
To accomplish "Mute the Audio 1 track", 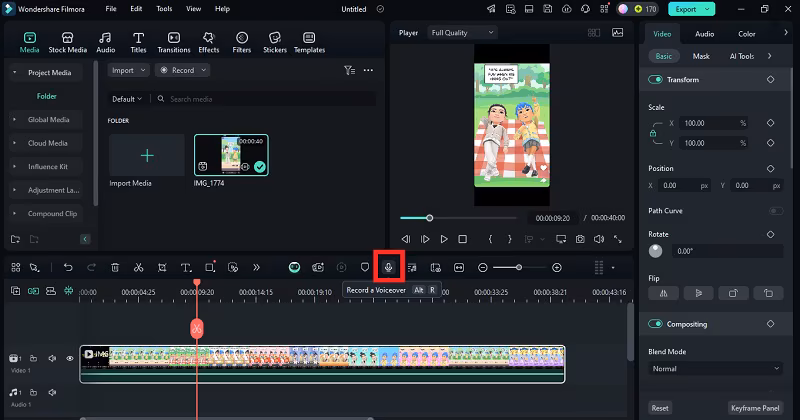I will (52, 392).
